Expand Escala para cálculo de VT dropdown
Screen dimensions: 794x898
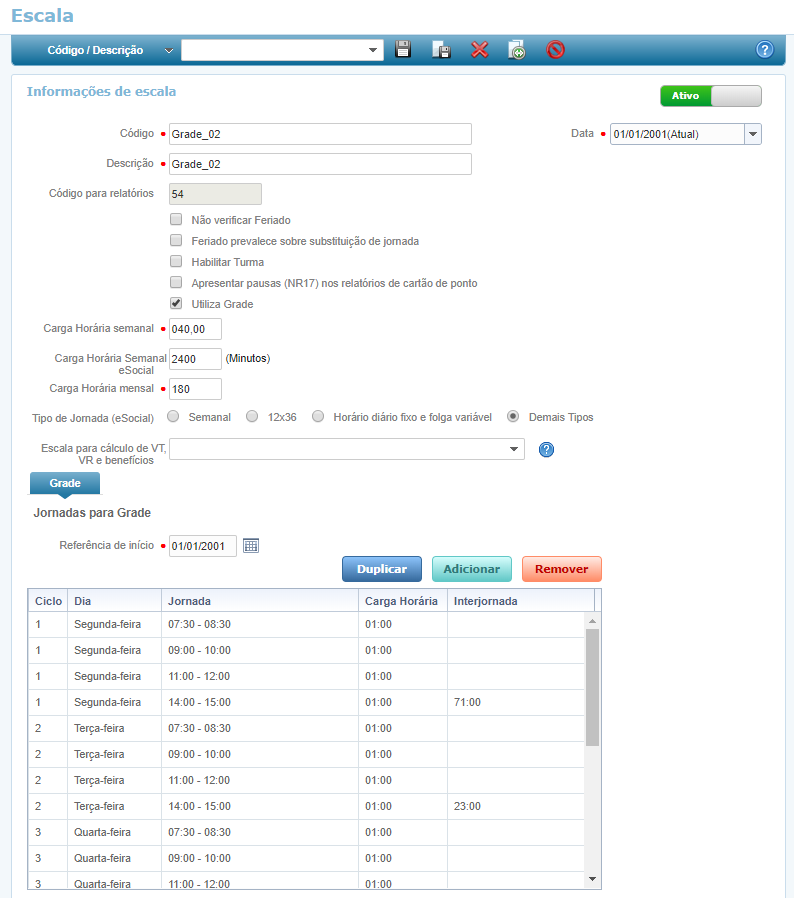[x=514, y=449]
